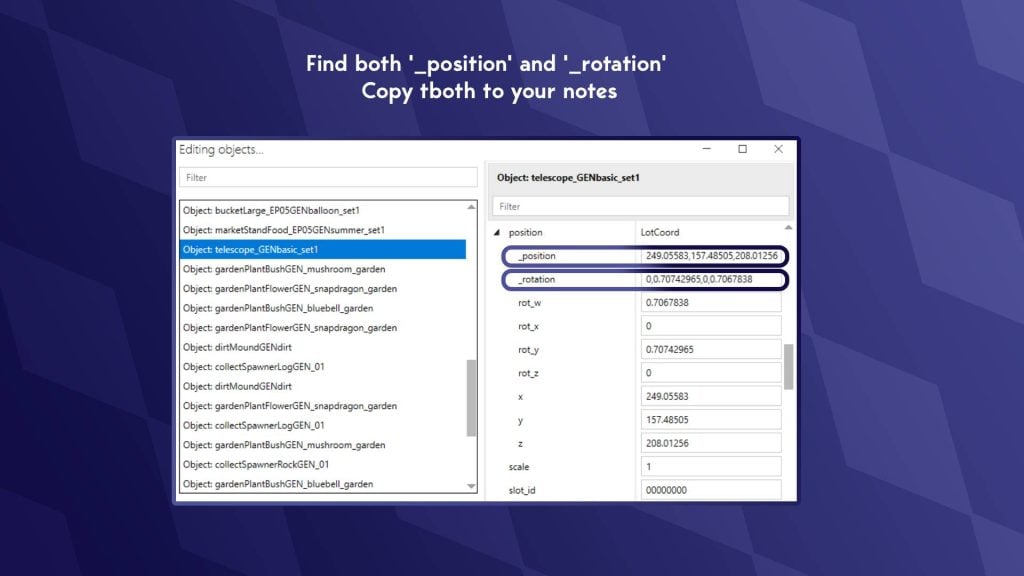Viewport: 1024px width, 576px height.
Task: Select telescope_GENbasic_set1 object in list
Action: click(x=322, y=250)
